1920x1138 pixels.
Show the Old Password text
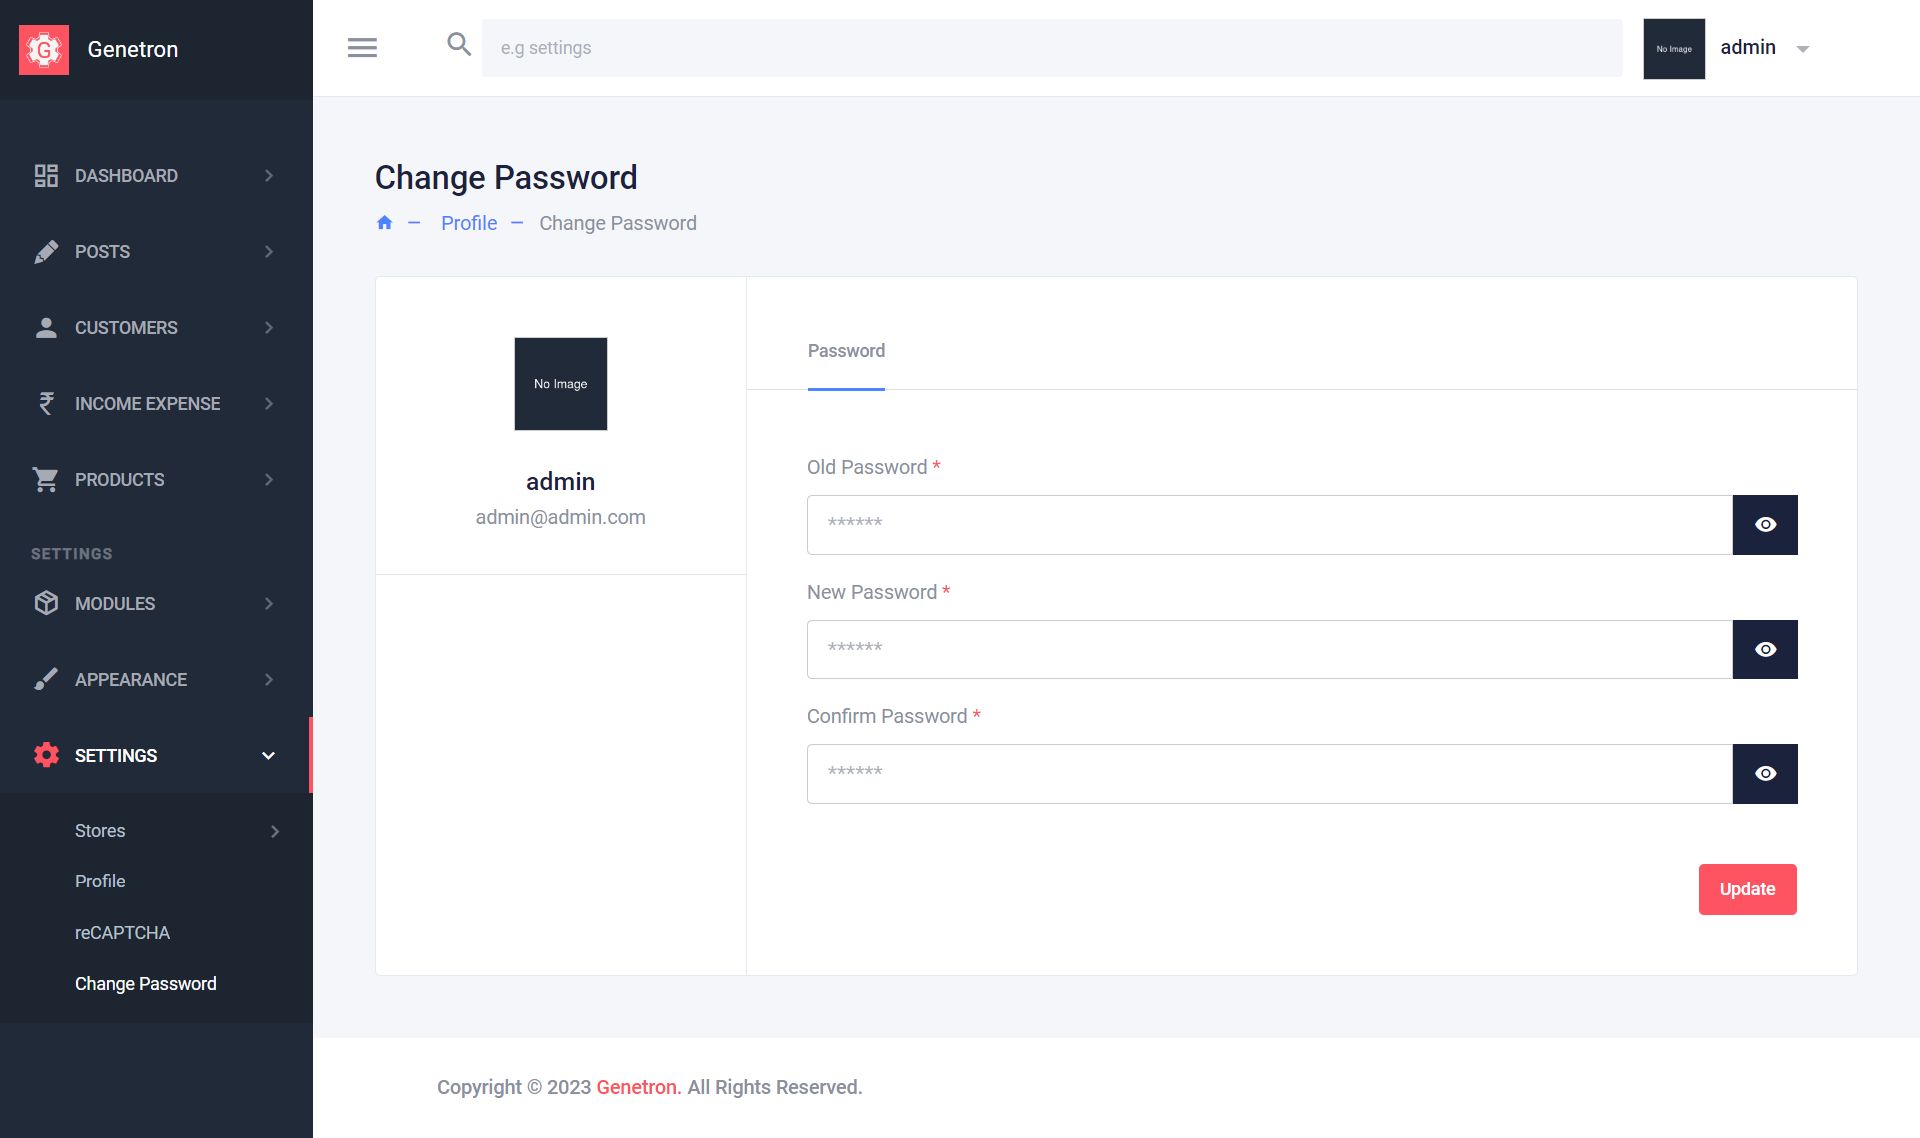pos(1765,525)
